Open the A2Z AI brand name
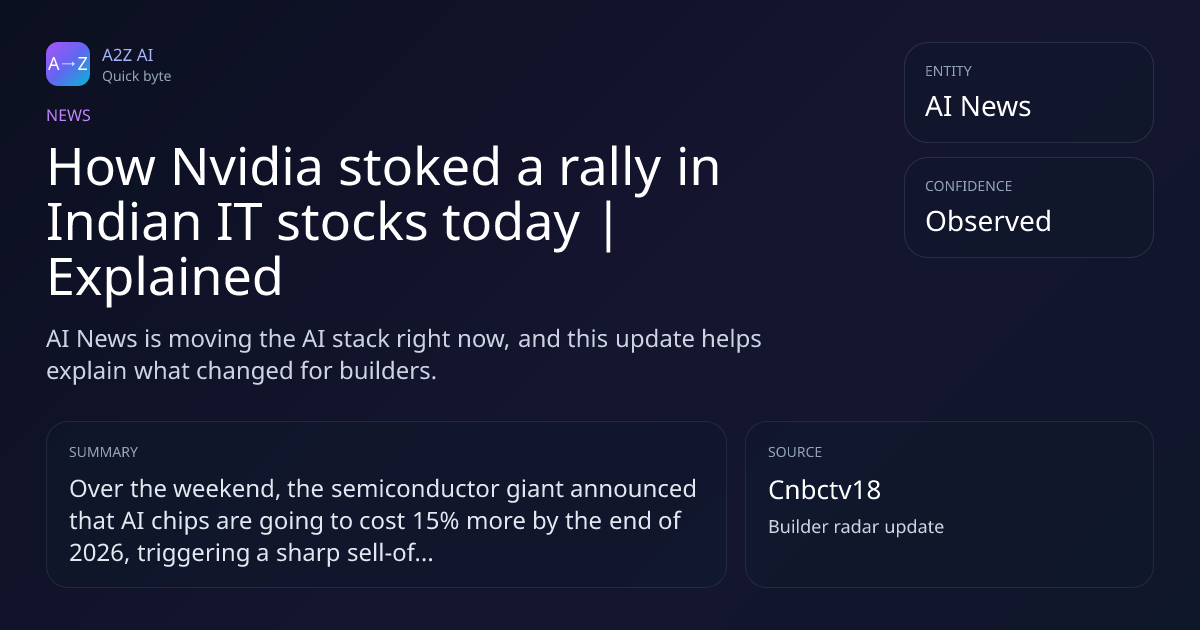Screen dimensions: 1200x630 (x=127, y=55)
